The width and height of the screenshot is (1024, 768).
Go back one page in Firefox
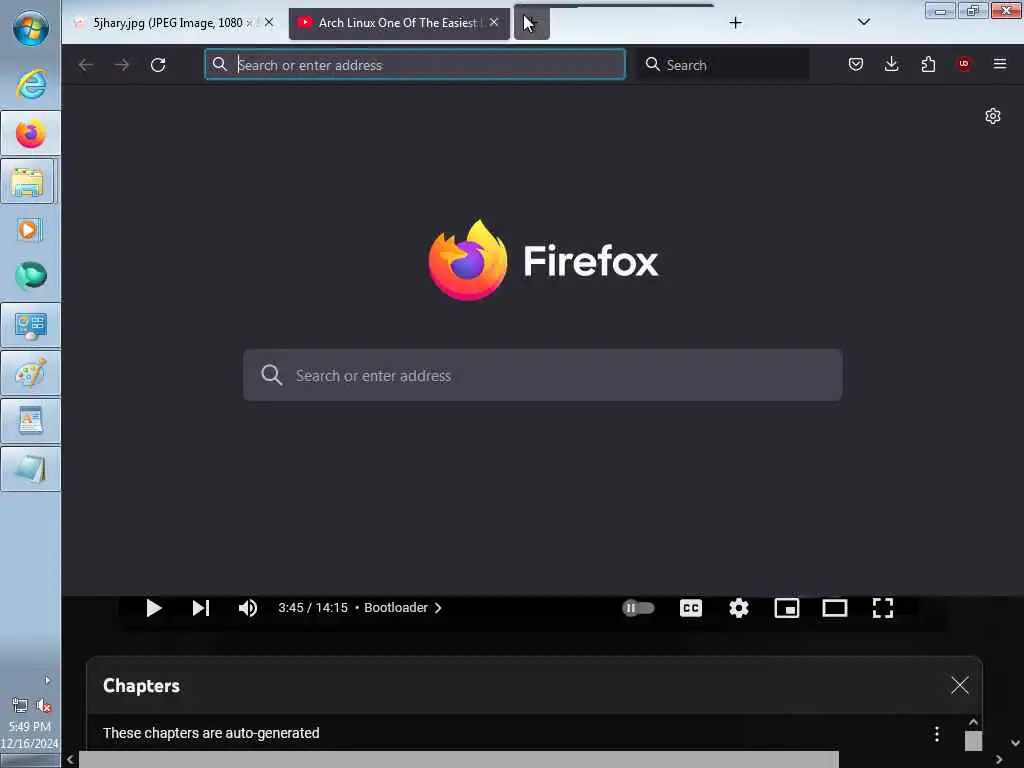(x=86, y=65)
